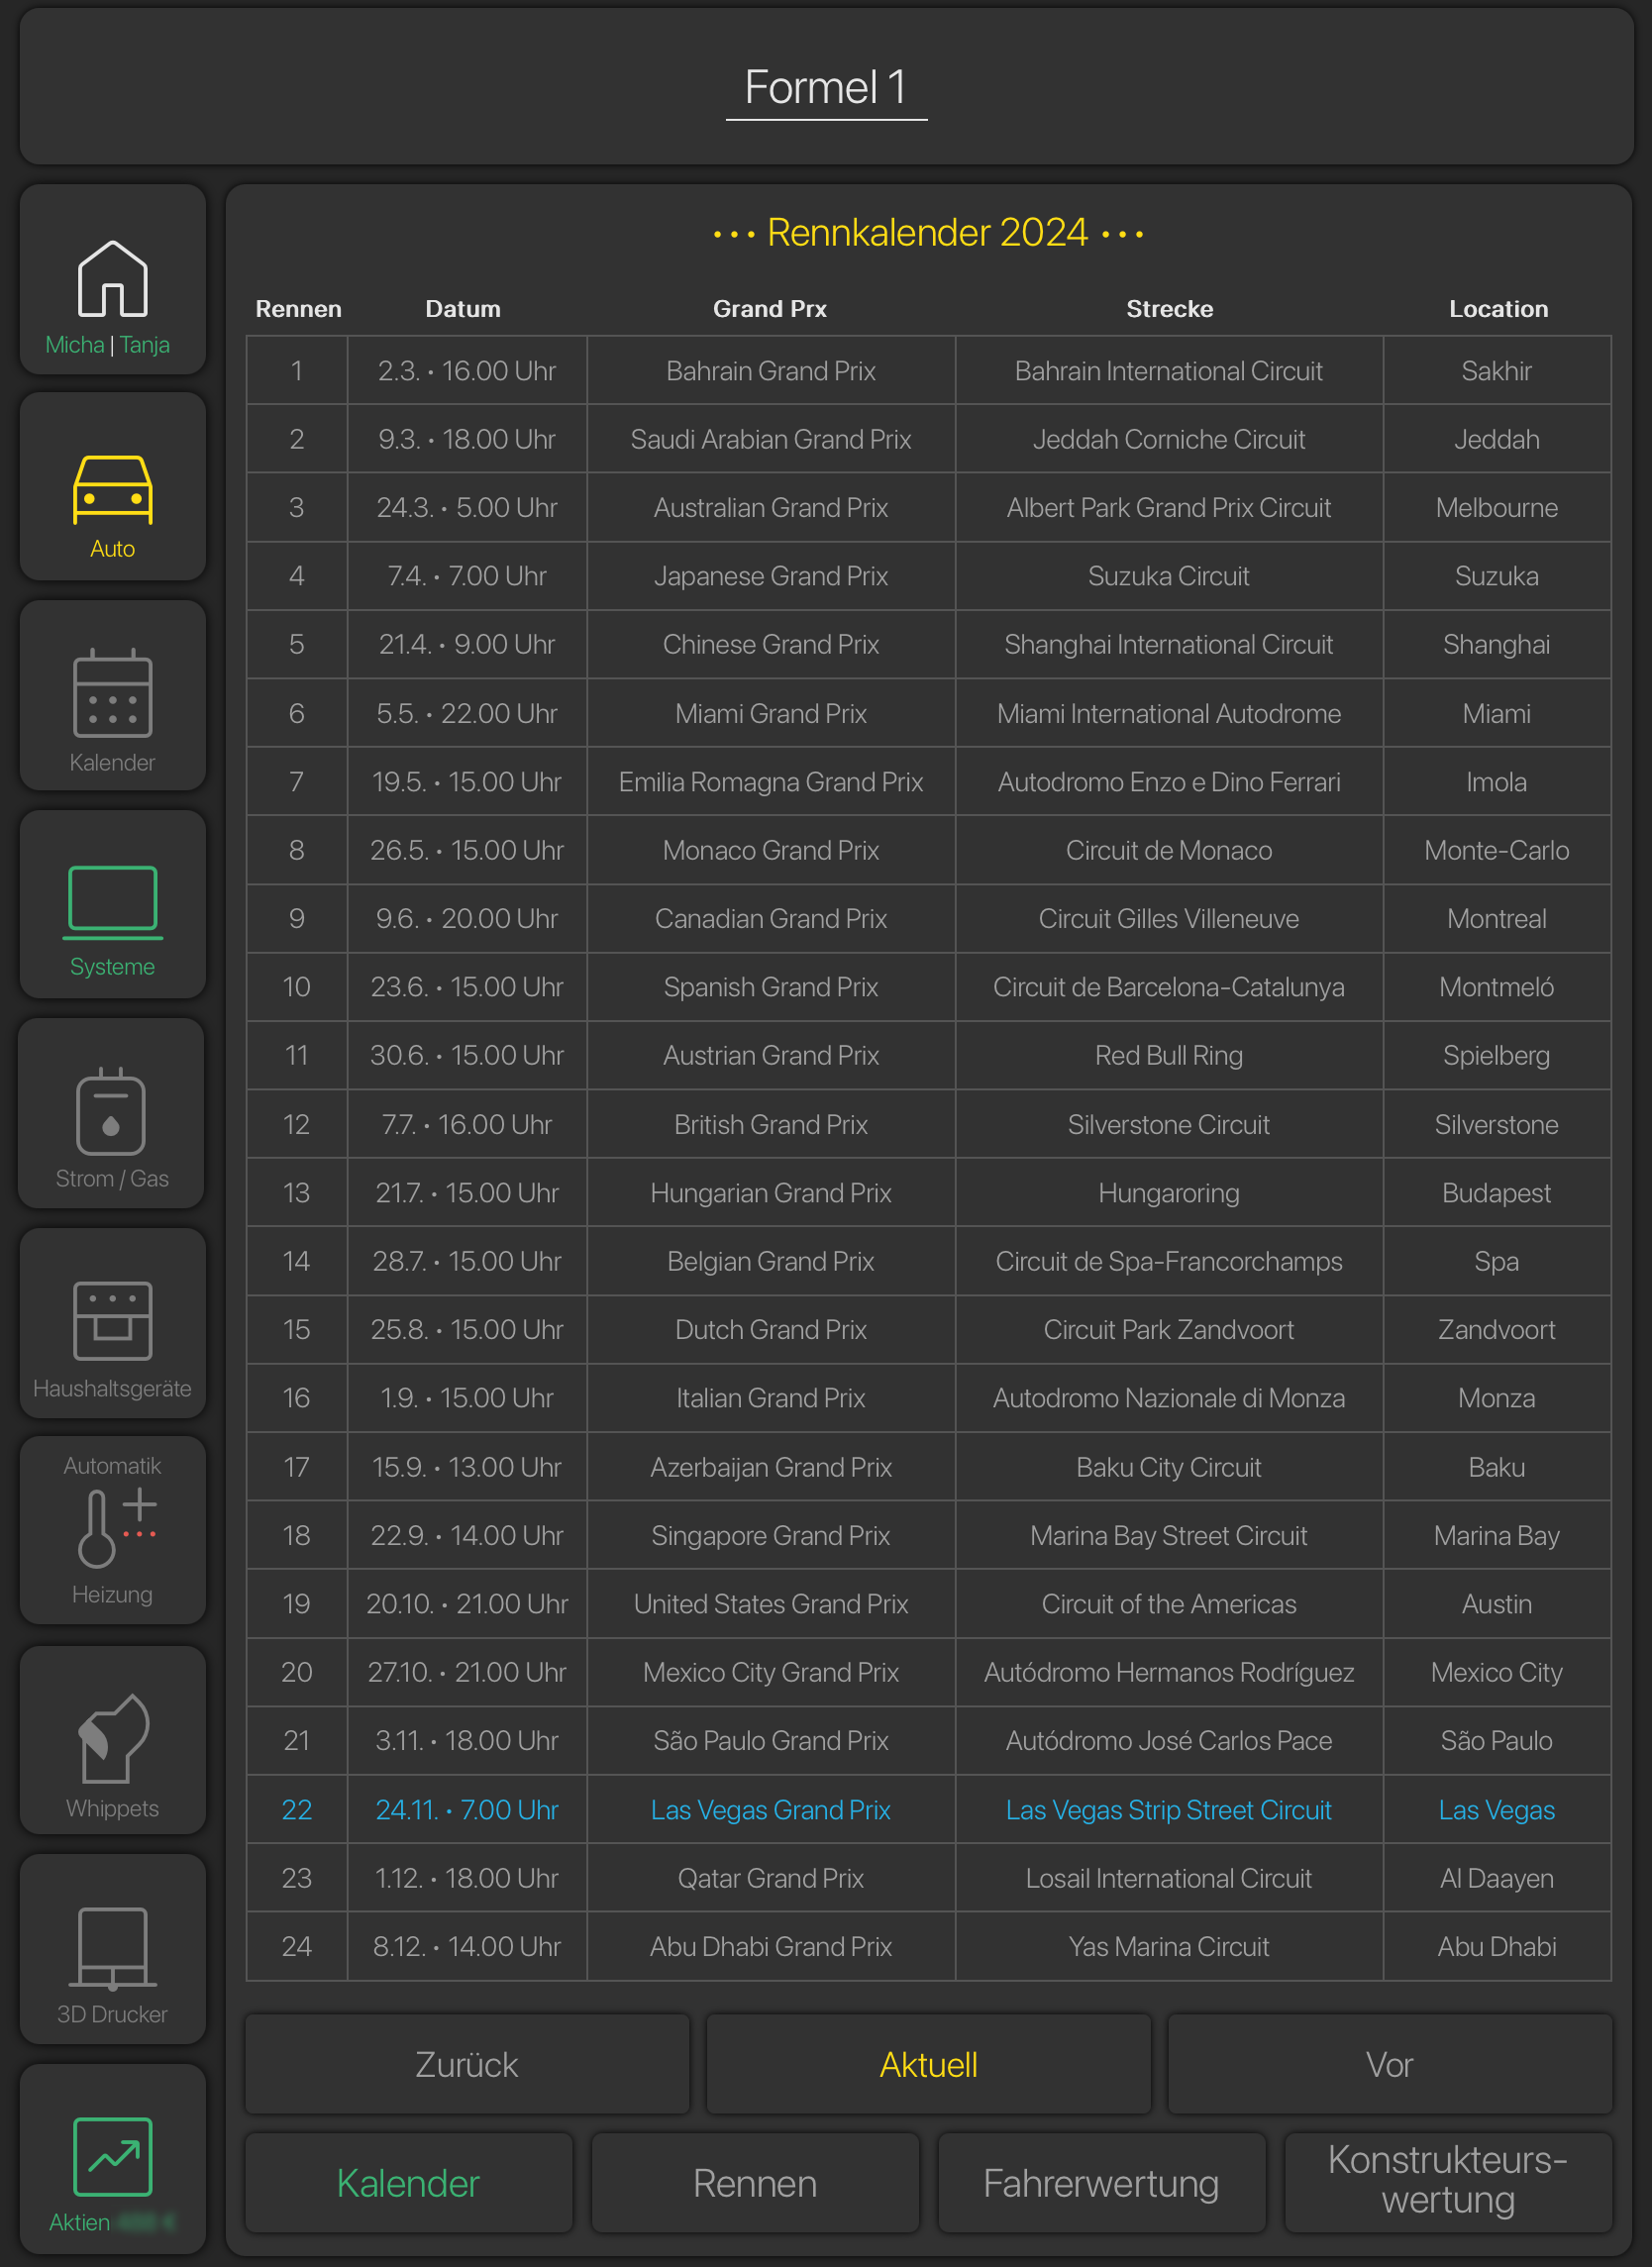Viewport: 1652px width, 2267px height.
Task: Click the Monte-Carlo location cell
Action: point(1497,850)
